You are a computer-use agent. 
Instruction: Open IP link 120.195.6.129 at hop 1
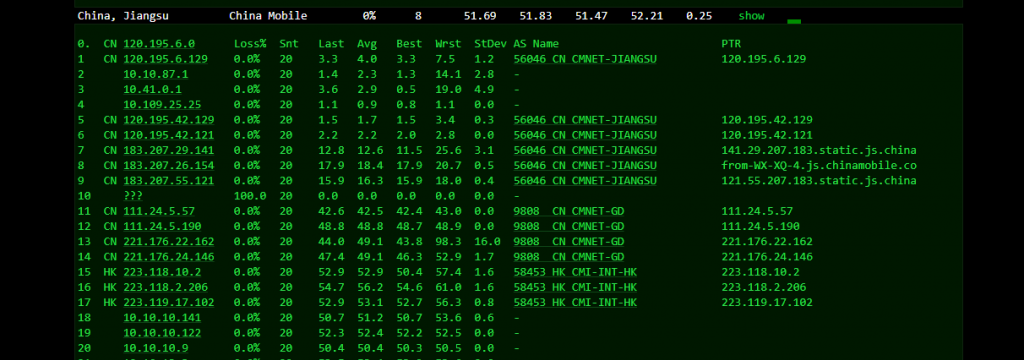[x=165, y=59]
